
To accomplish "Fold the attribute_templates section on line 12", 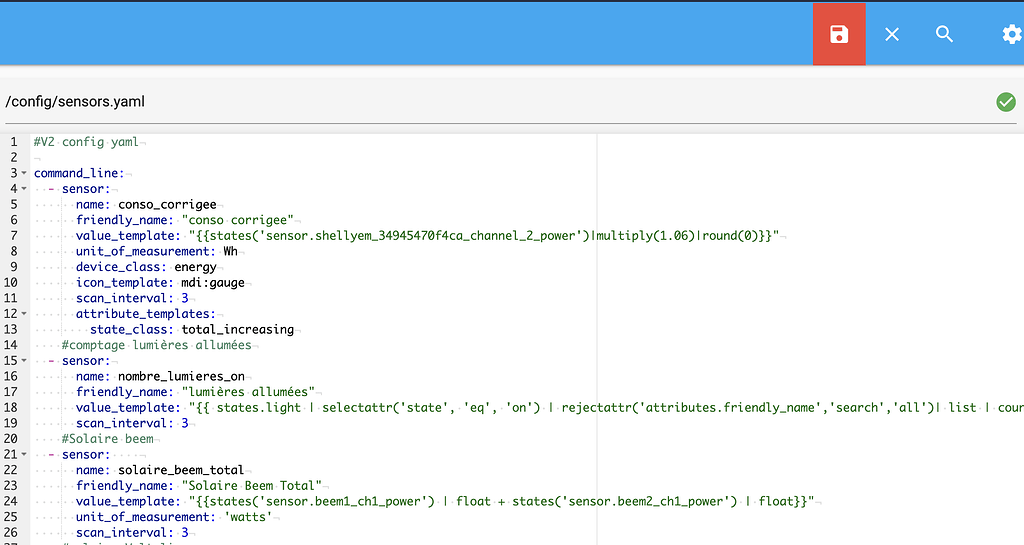I will [x=24, y=314].
